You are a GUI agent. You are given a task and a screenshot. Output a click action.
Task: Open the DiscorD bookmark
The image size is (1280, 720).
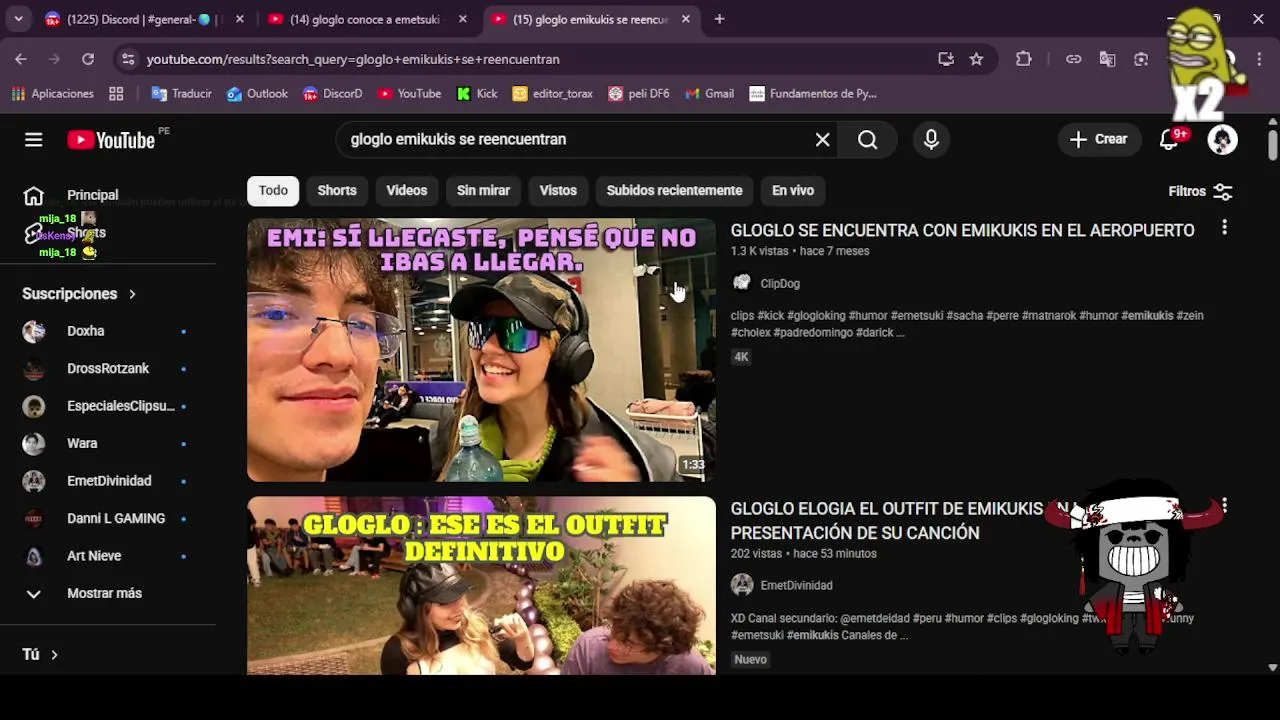pos(333,94)
